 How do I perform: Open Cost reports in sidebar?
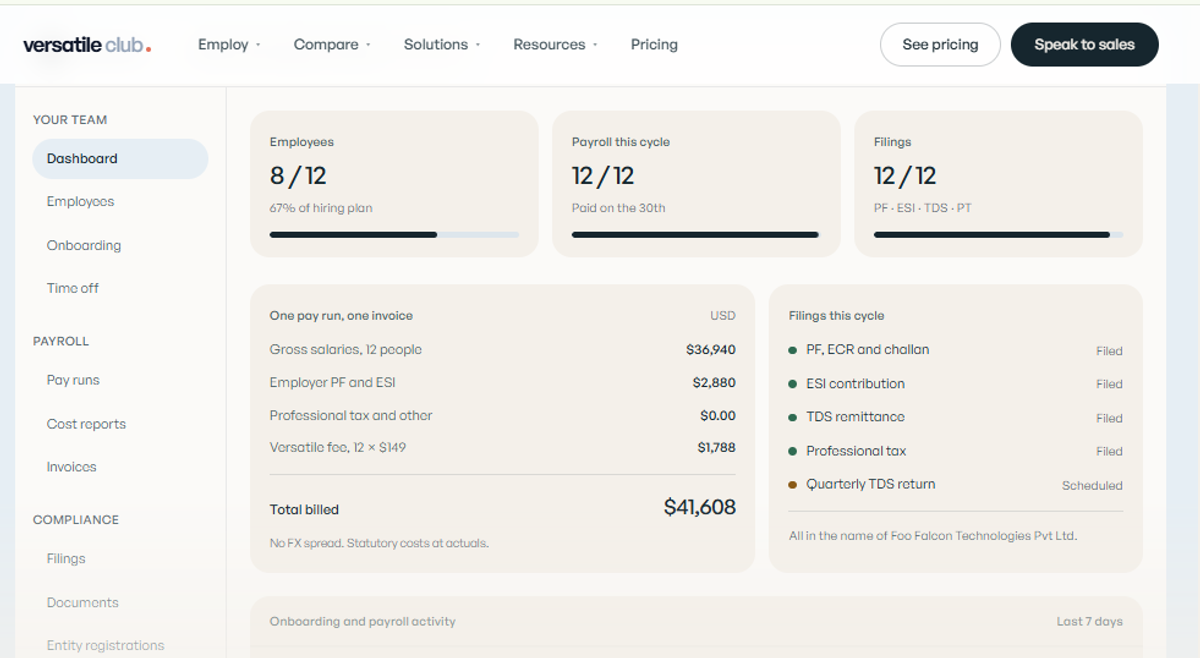click(86, 424)
